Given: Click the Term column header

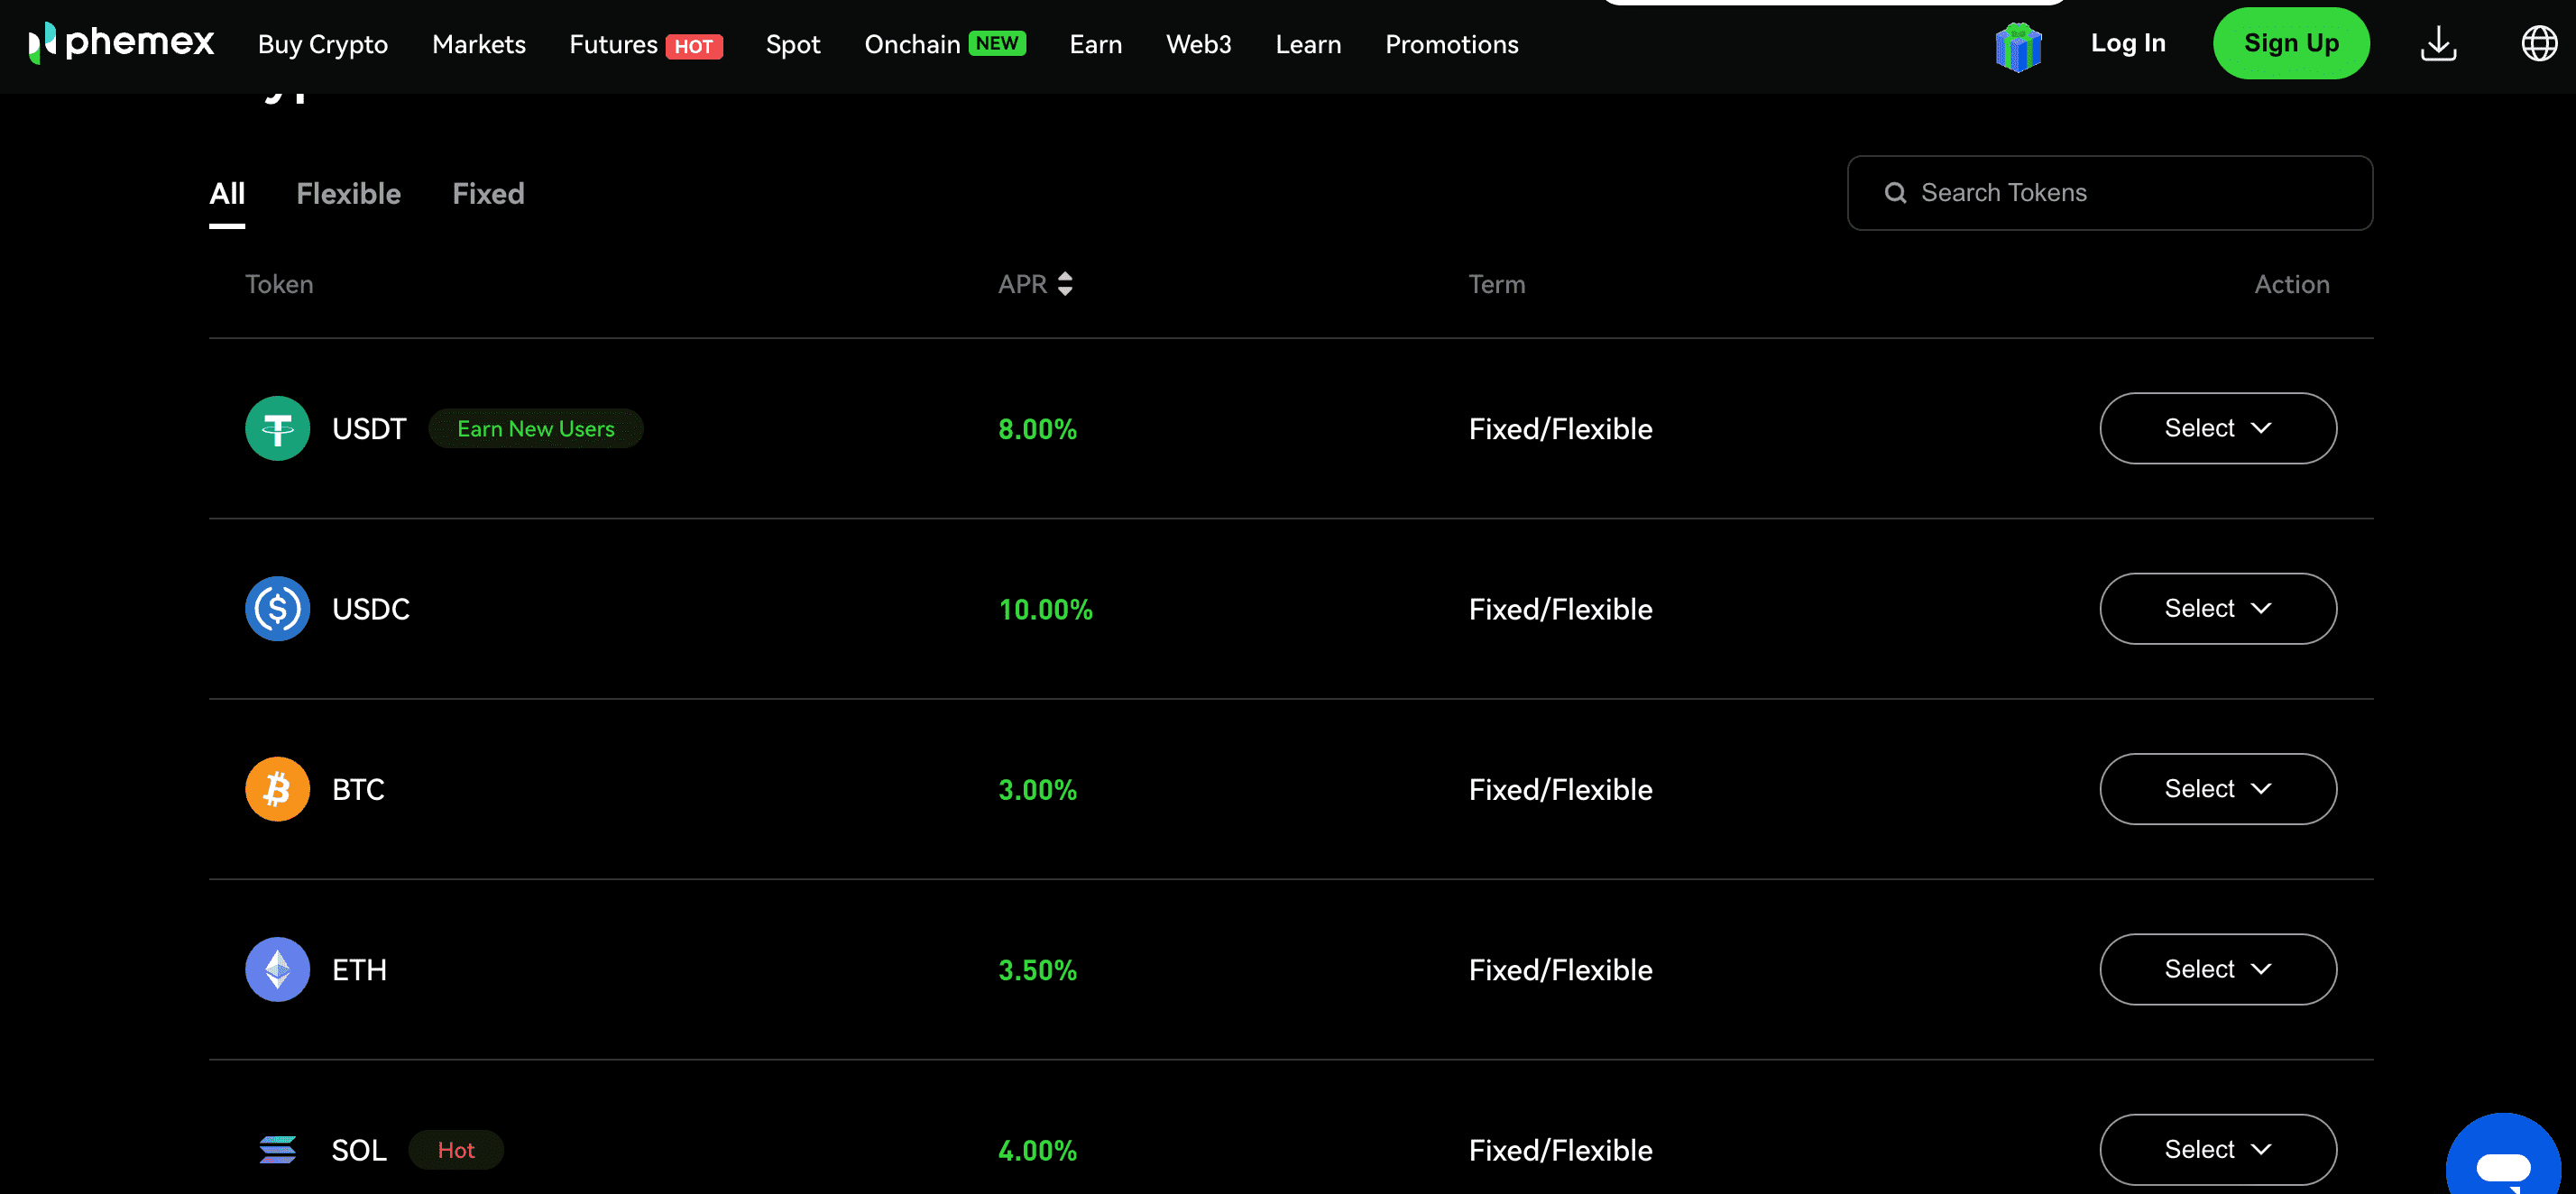Looking at the screenshot, I should coord(1497,284).
